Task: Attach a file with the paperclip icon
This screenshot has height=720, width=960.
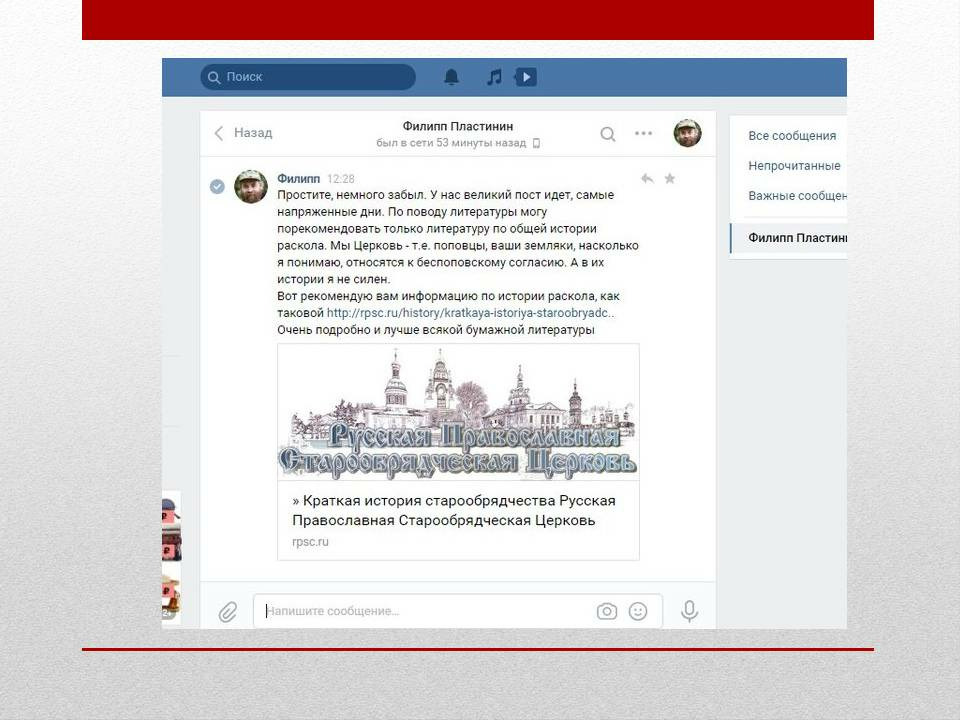Action: click(x=228, y=611)
